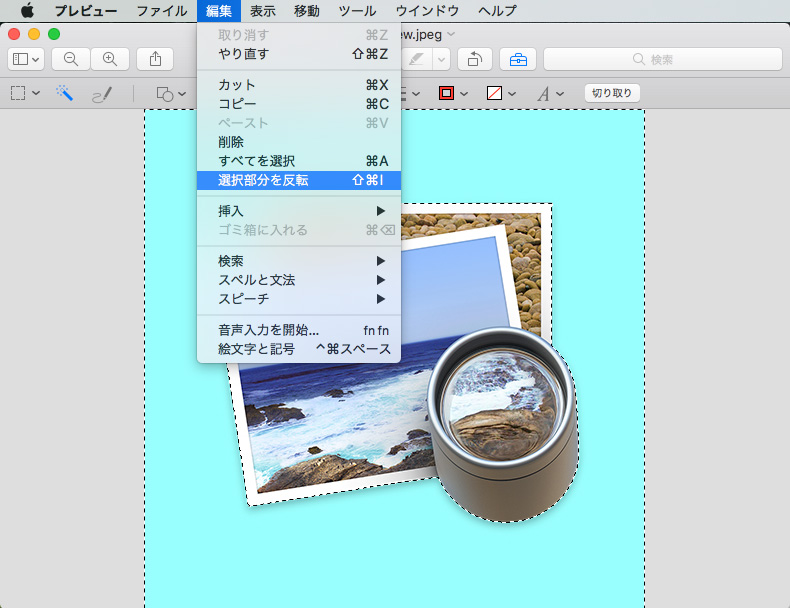This screenshot has height=608, width=790.
Task: Toggle the markup toolbox icon
Action: coord(518,59)
